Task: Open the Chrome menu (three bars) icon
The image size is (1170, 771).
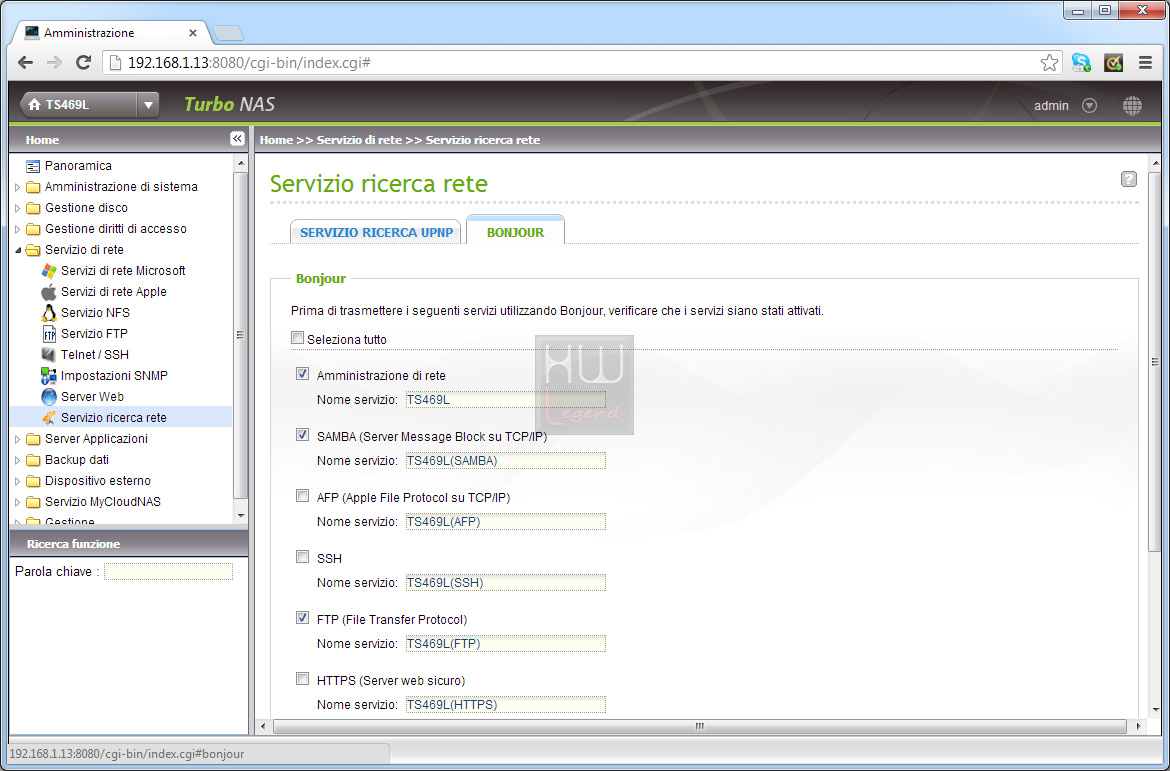Action: pyautogui.click(x=1145, y=63)
